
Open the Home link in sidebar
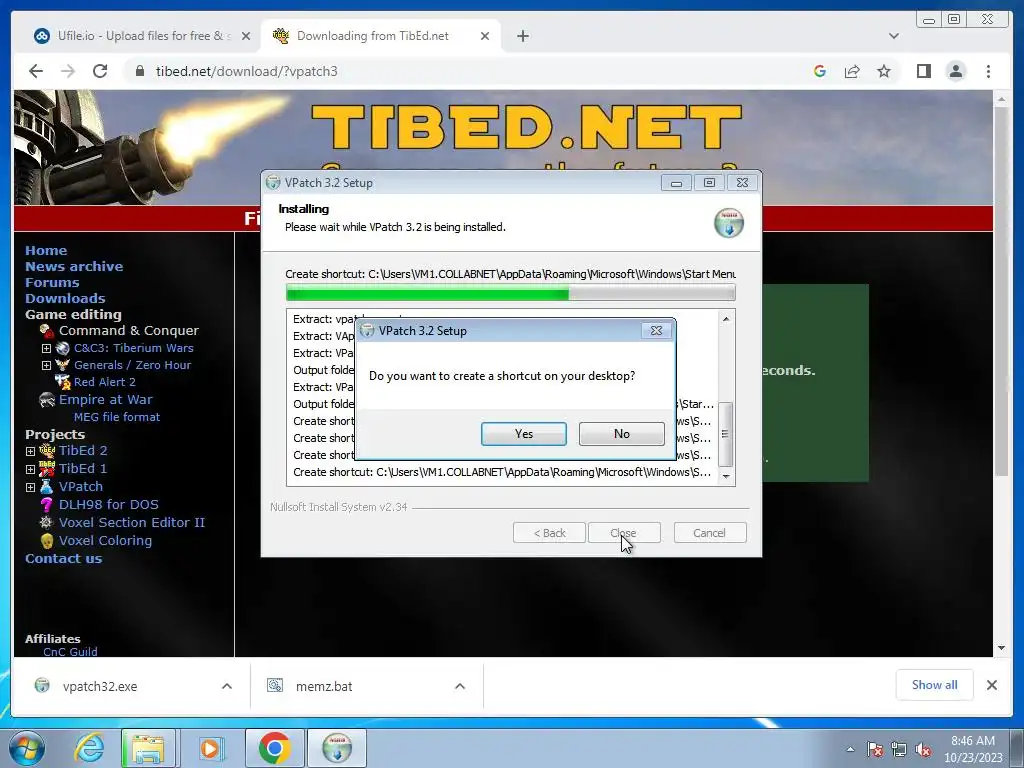coord(46,250)
